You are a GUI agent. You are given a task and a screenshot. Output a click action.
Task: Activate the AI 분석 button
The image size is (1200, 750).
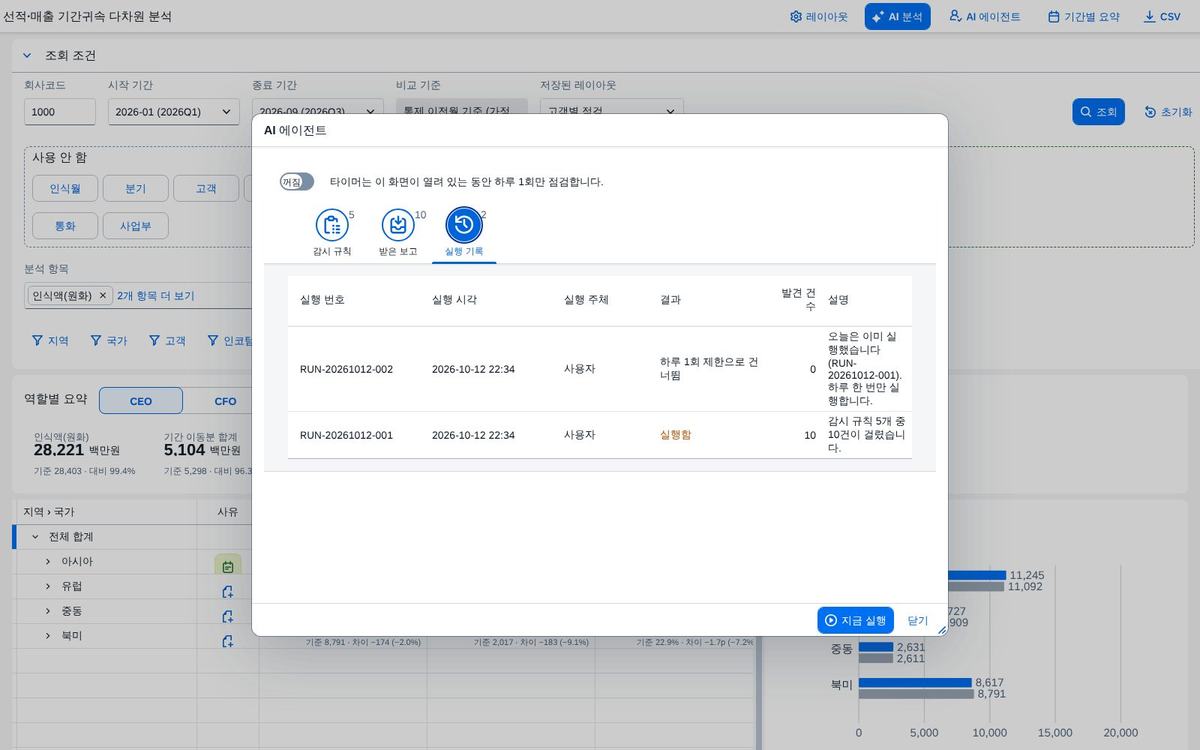(897, 16)
